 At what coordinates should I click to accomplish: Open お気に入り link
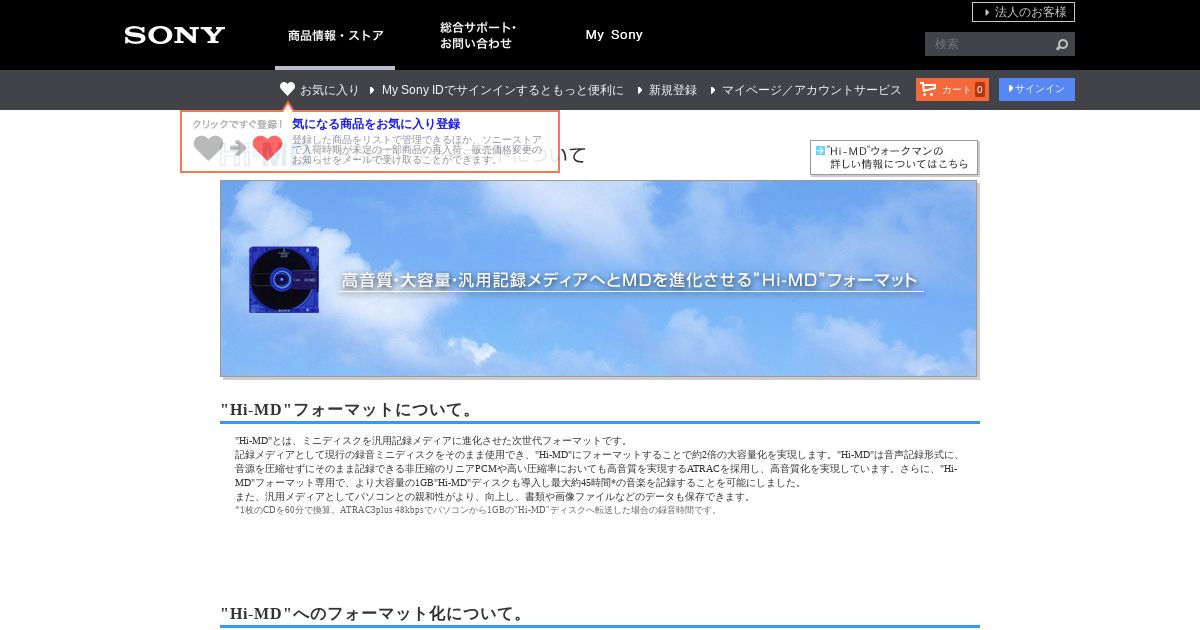tap(329, 90)
